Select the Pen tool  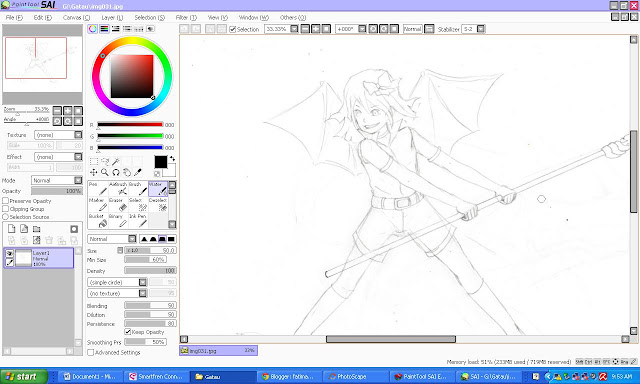(98, 189)
